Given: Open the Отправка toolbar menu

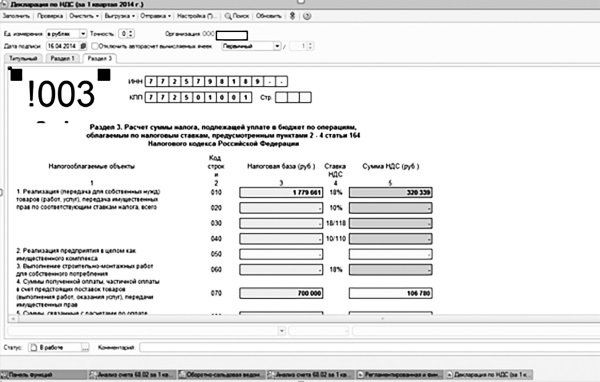Looking at the screenshot, I should pos(155,16).
